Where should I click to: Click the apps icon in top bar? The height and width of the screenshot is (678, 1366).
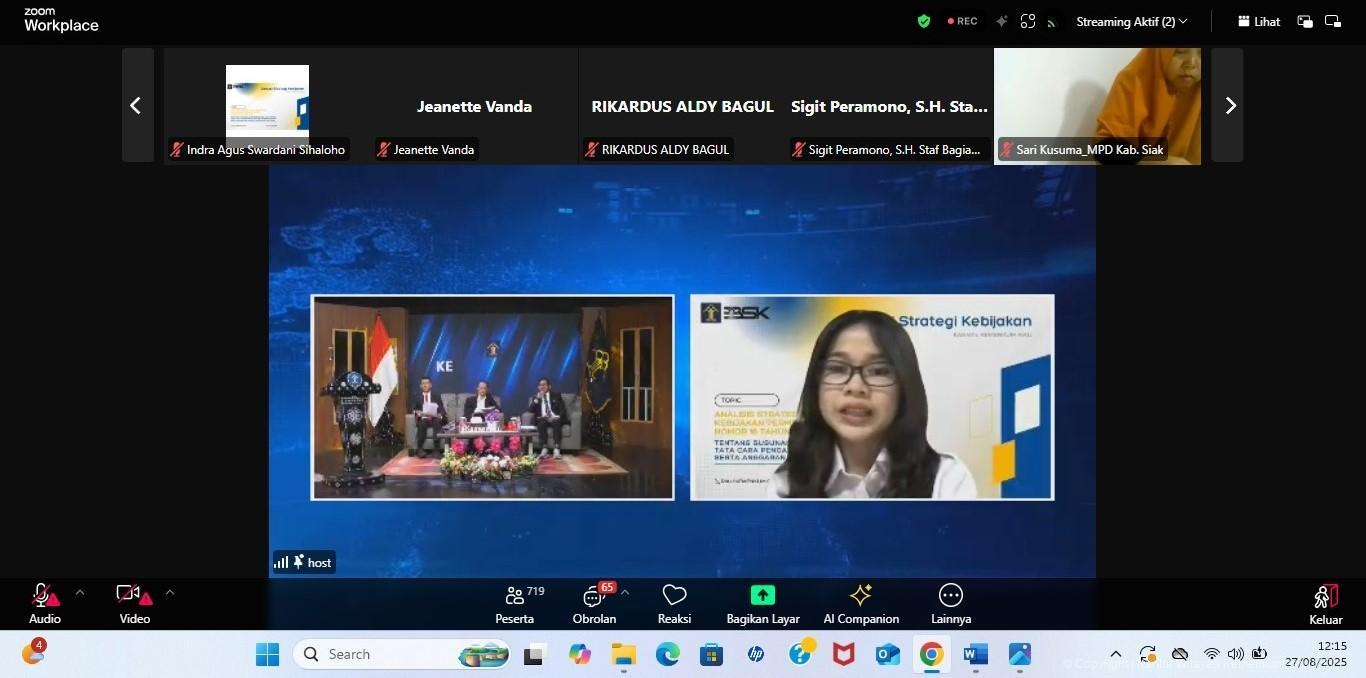pos(1028,21)
